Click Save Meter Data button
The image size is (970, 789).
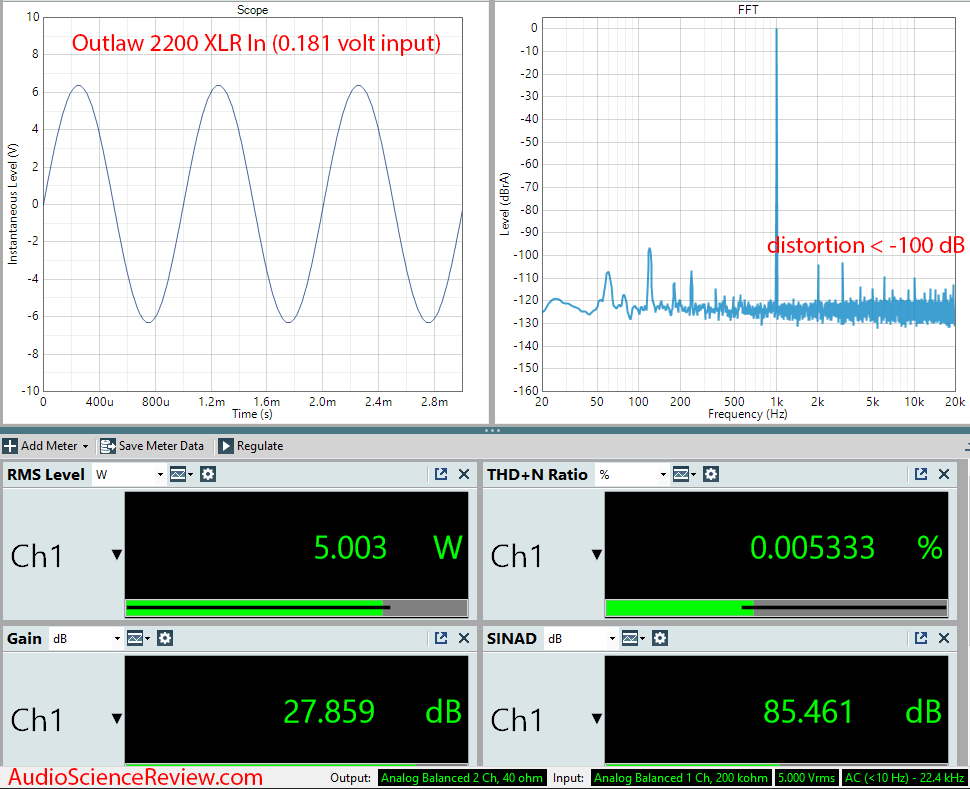(152, 446)
